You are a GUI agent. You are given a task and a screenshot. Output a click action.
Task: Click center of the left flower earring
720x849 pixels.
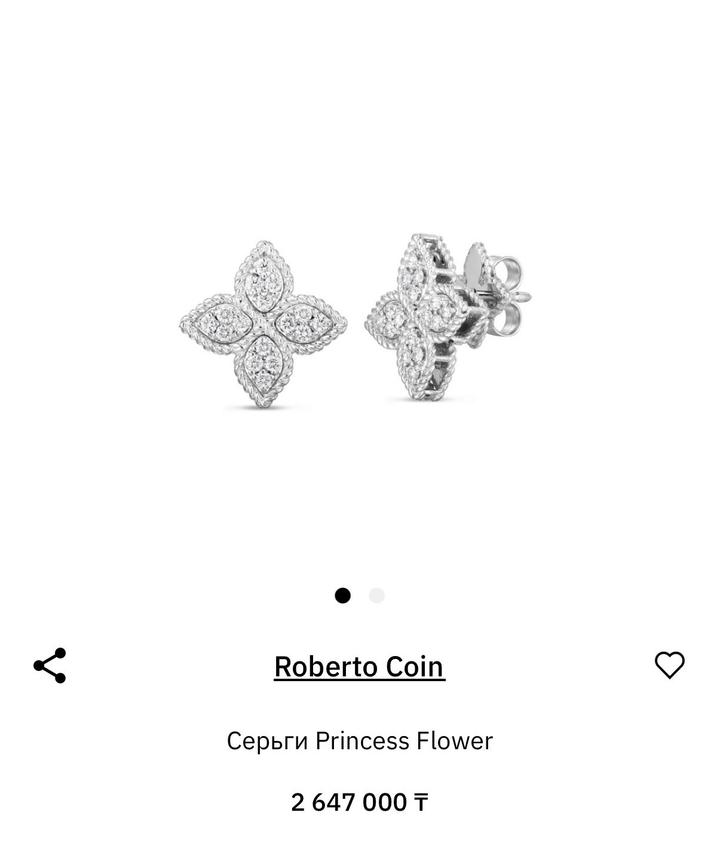(264, 324)
